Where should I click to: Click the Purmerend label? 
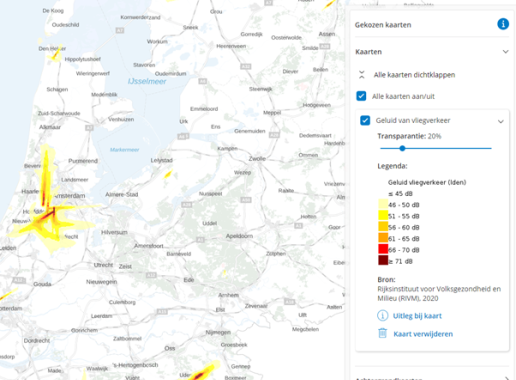coord(83,161)
